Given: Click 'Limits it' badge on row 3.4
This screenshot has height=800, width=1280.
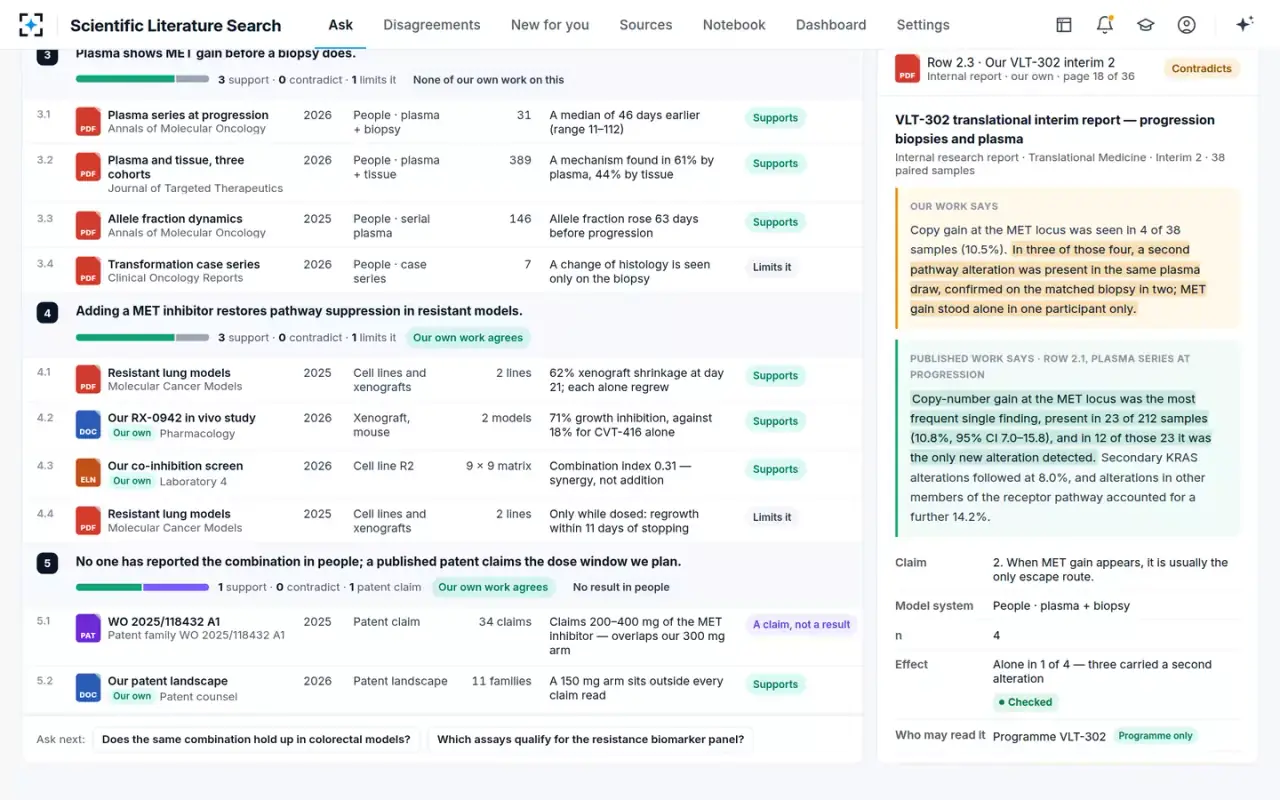Looking at the screenshot, I should [x=772, y=267].
